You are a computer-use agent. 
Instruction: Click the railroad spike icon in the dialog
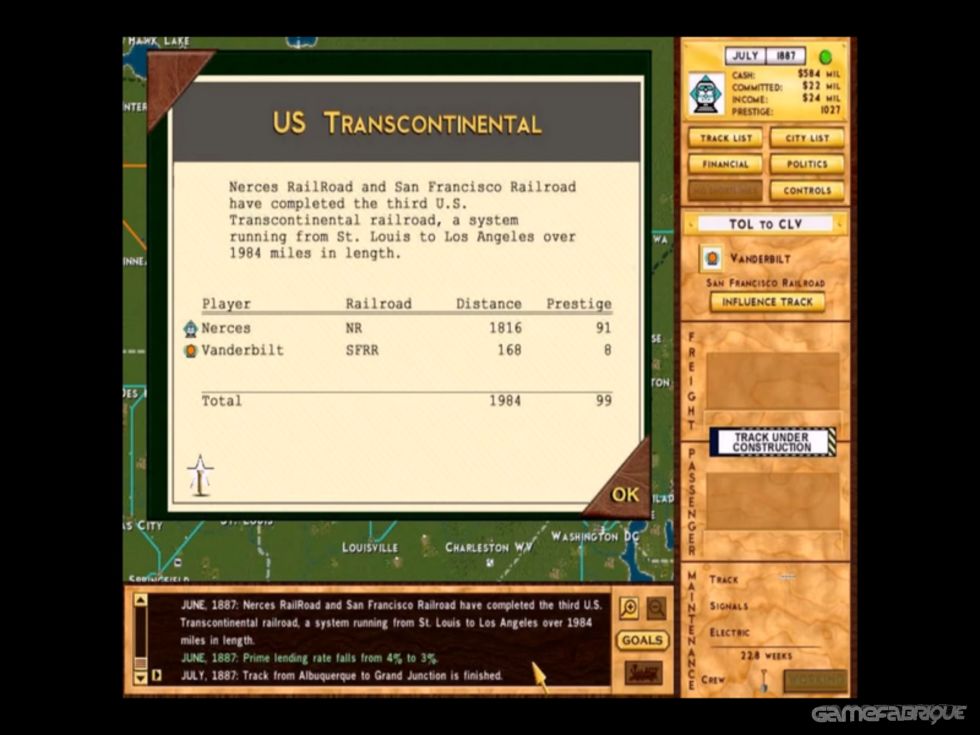200,475
